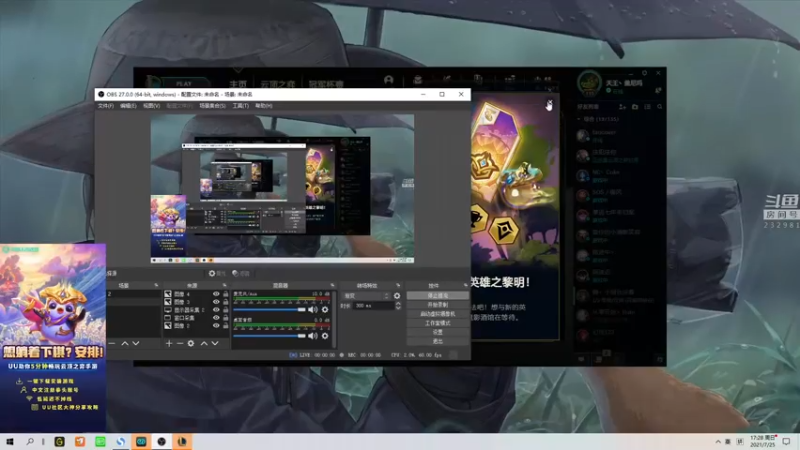The width and height of the screenshot is (800, 450).
Task: Open OBS 帮助(H) menu
Action: click(x=264, y=106)
